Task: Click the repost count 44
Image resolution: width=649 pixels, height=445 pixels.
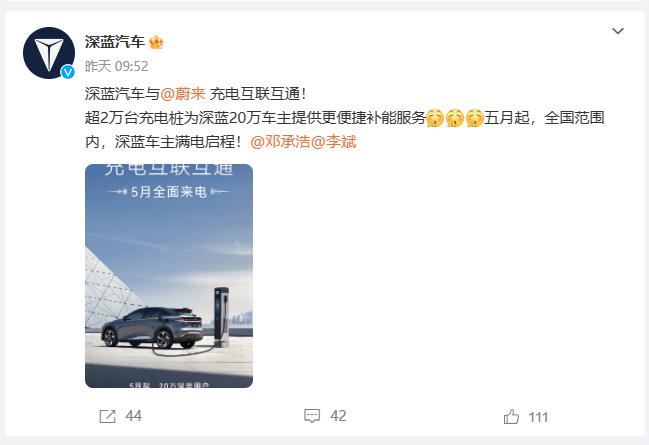Action: (x=134, y=416)
